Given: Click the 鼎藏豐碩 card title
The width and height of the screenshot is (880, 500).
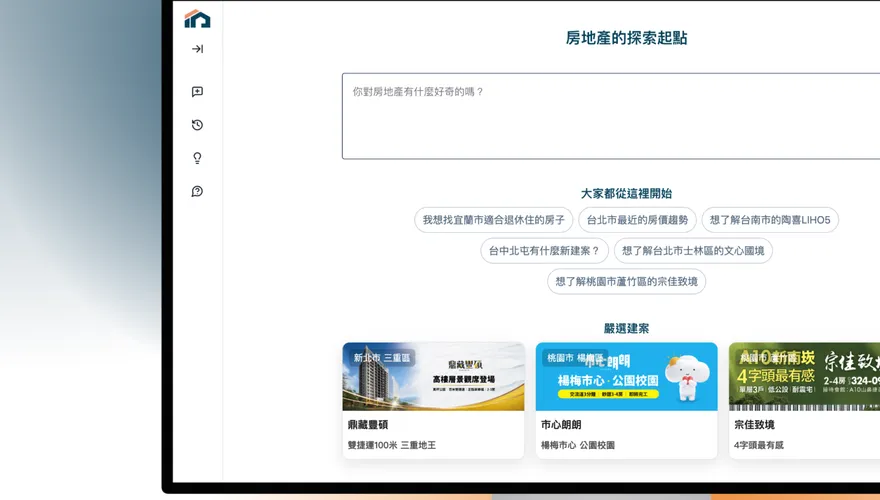Looking at the screenshot, I should pyautogui.click(x=368, y=425).
